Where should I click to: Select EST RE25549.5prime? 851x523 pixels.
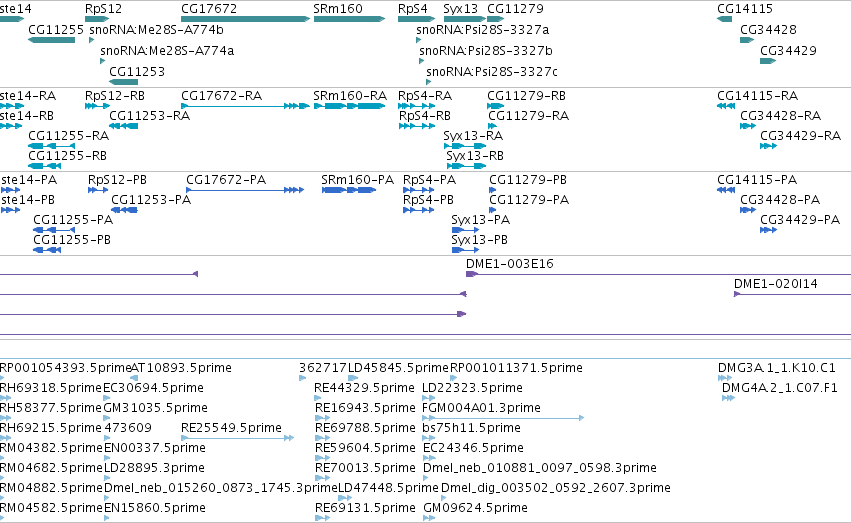coord(238,438)
